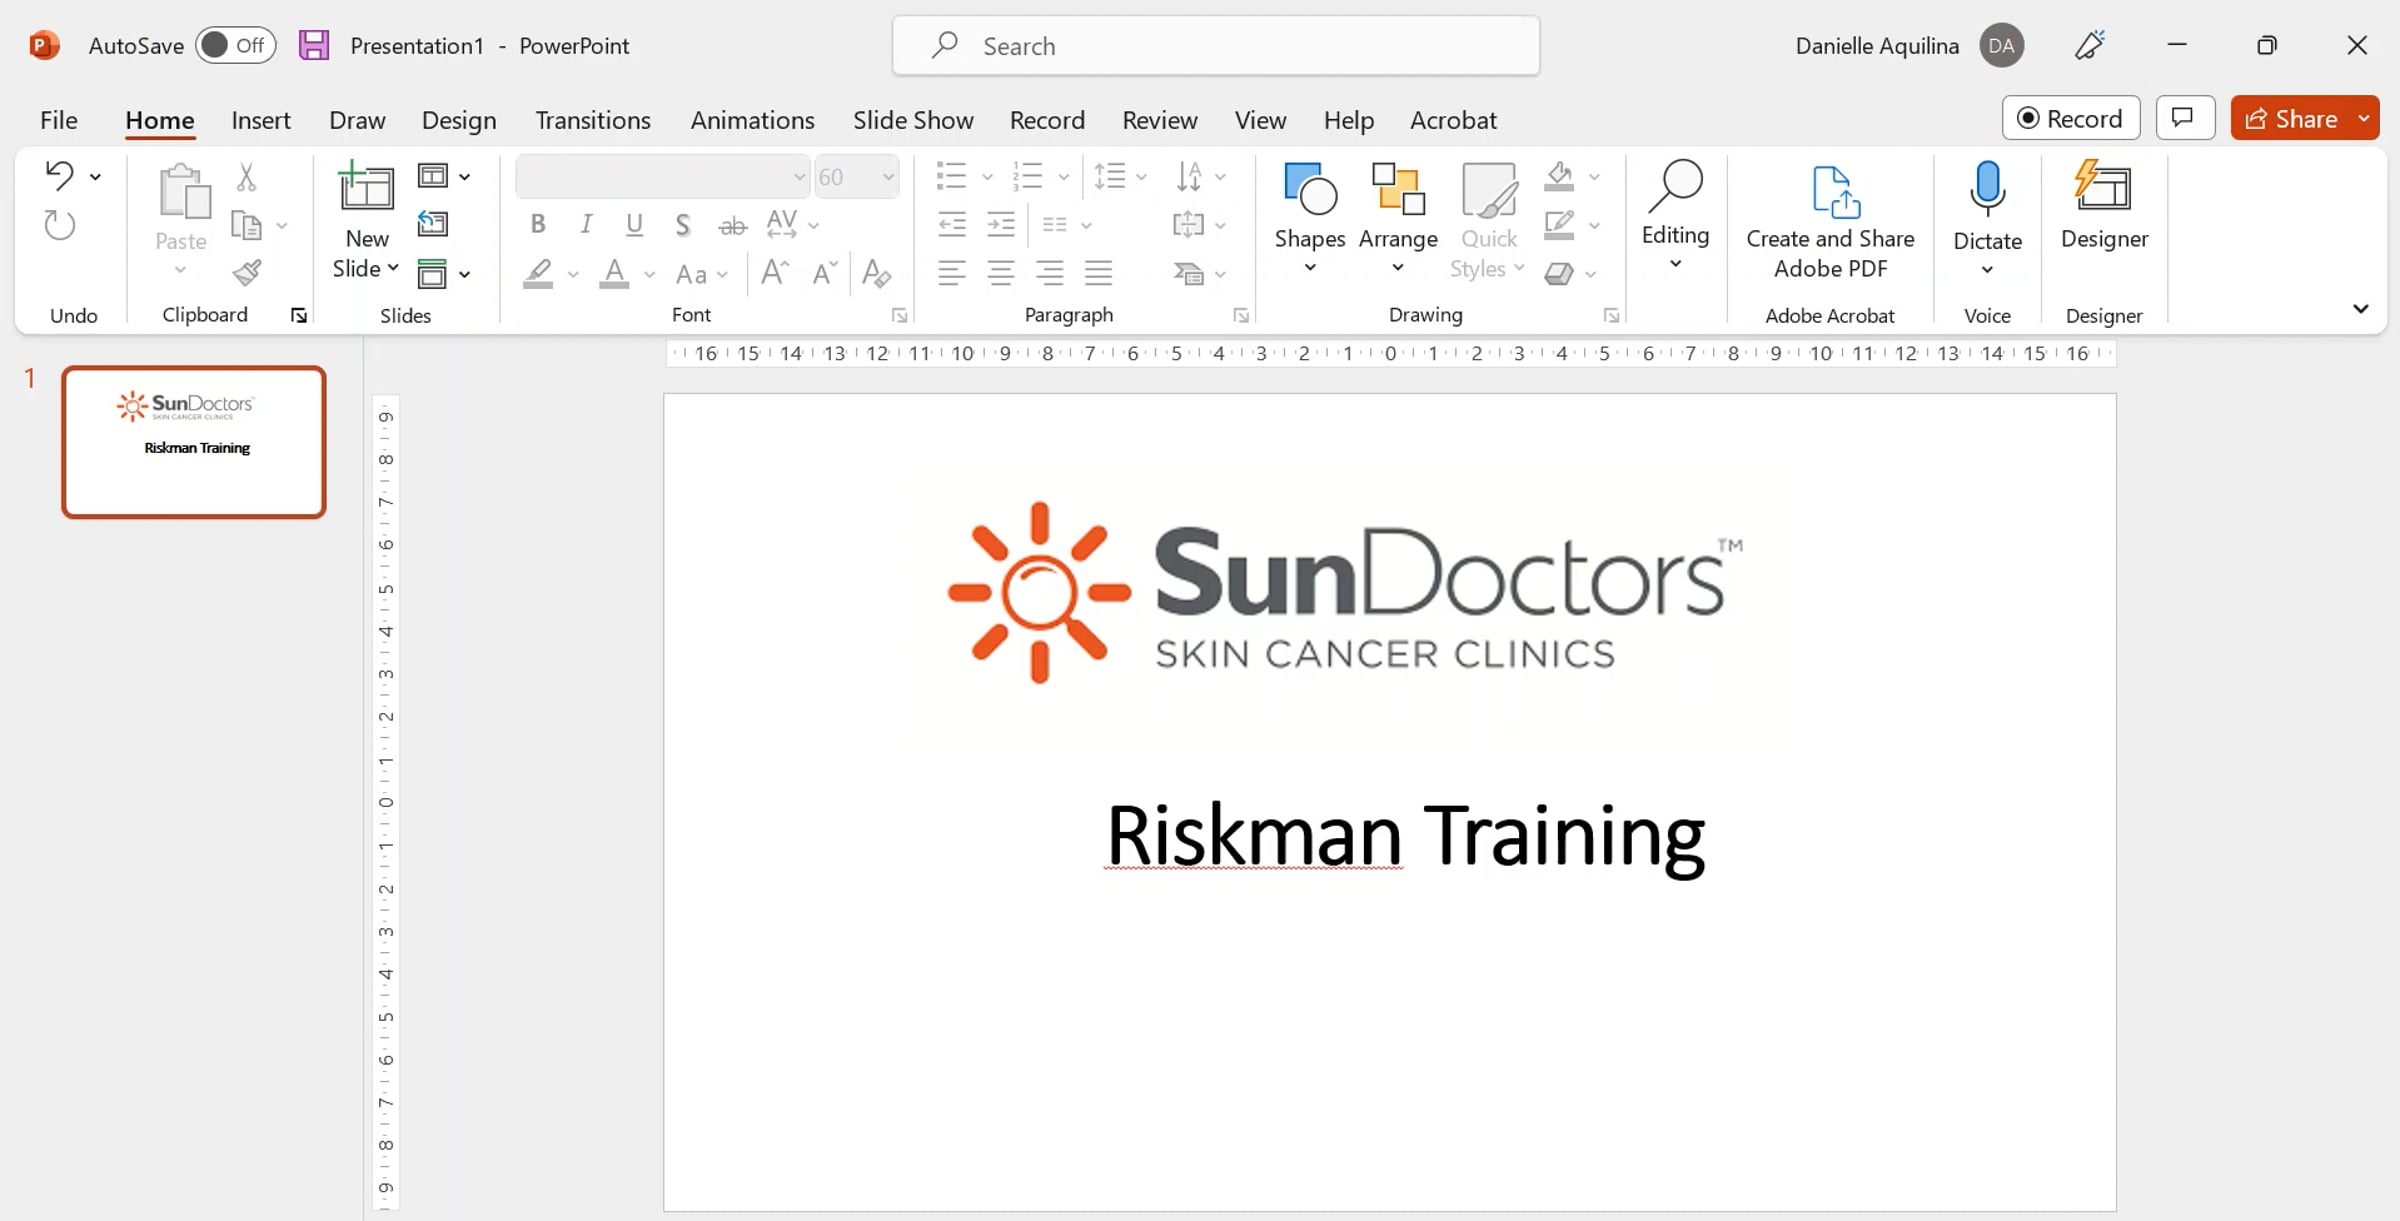Open the Clipboard pane launcher
Viewport: 2400px width, 1221px height.
coord(298,316)
